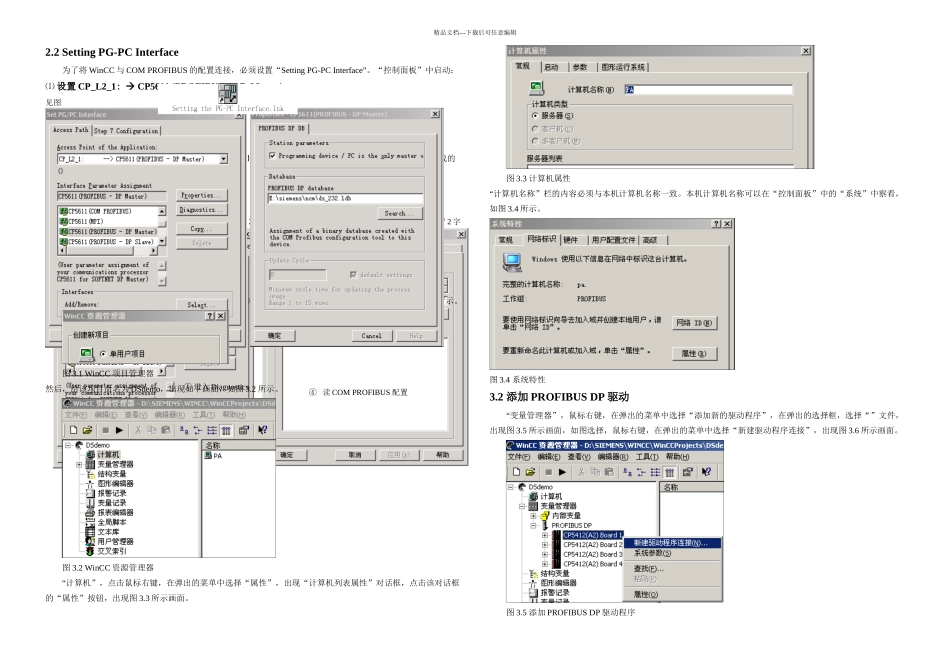Click Help pointer icon in left WinCC toolbar
950x672 pixels.
tap(262, 430)
